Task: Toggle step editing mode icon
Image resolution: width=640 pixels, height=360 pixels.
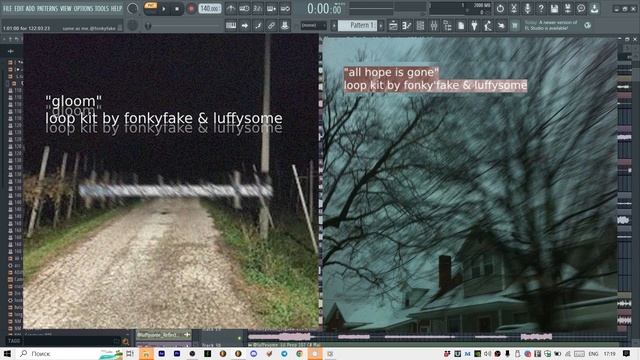Action: pos(258,26)
